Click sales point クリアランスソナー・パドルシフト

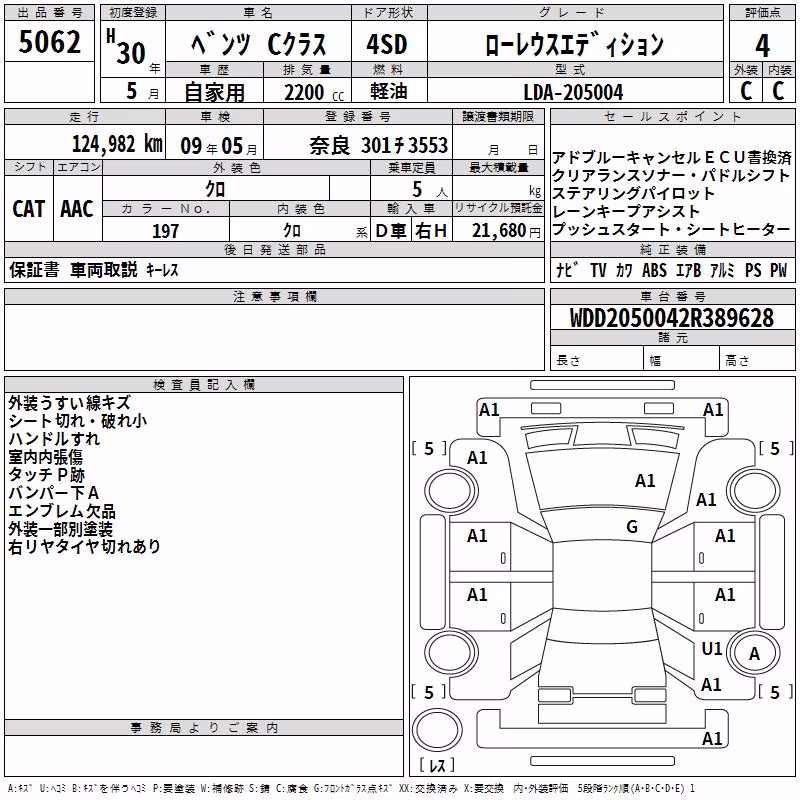(x=671, y=176)
